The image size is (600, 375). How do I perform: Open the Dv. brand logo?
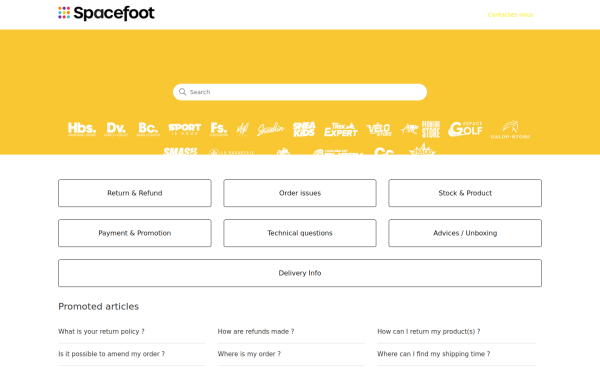pos(116,129)
